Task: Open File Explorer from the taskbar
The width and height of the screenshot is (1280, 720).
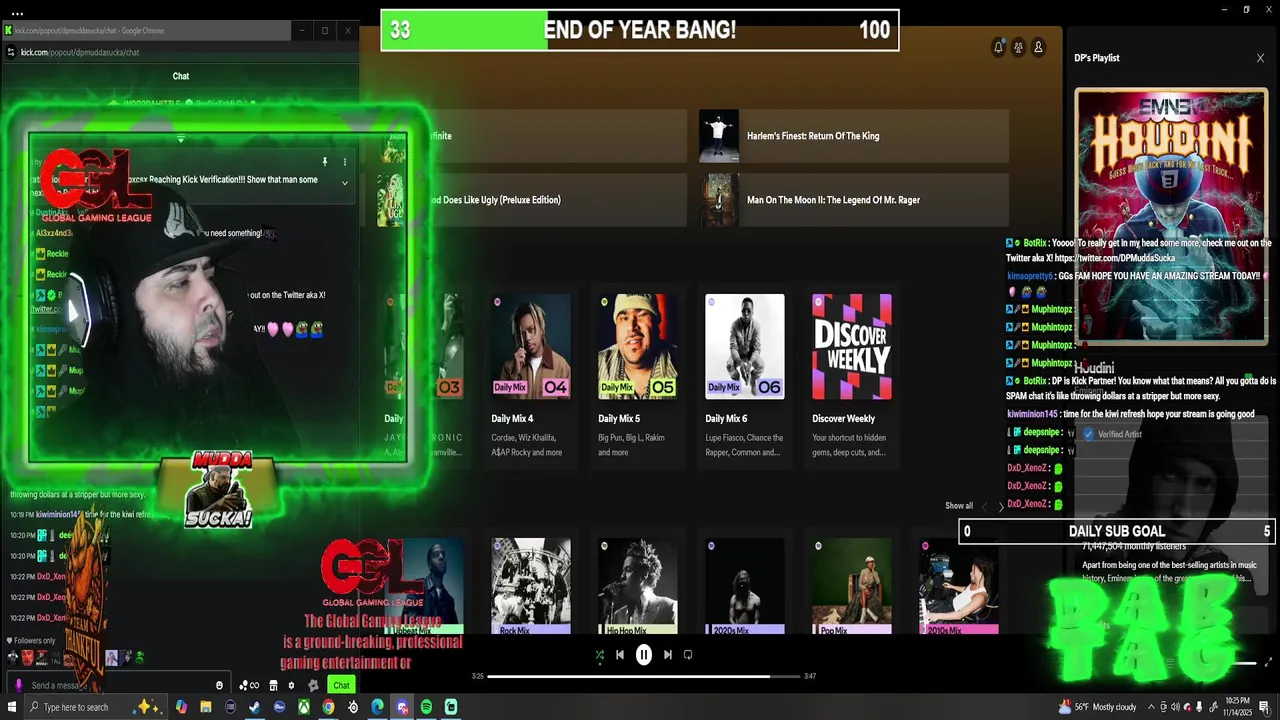Action: tap(206, 707)
